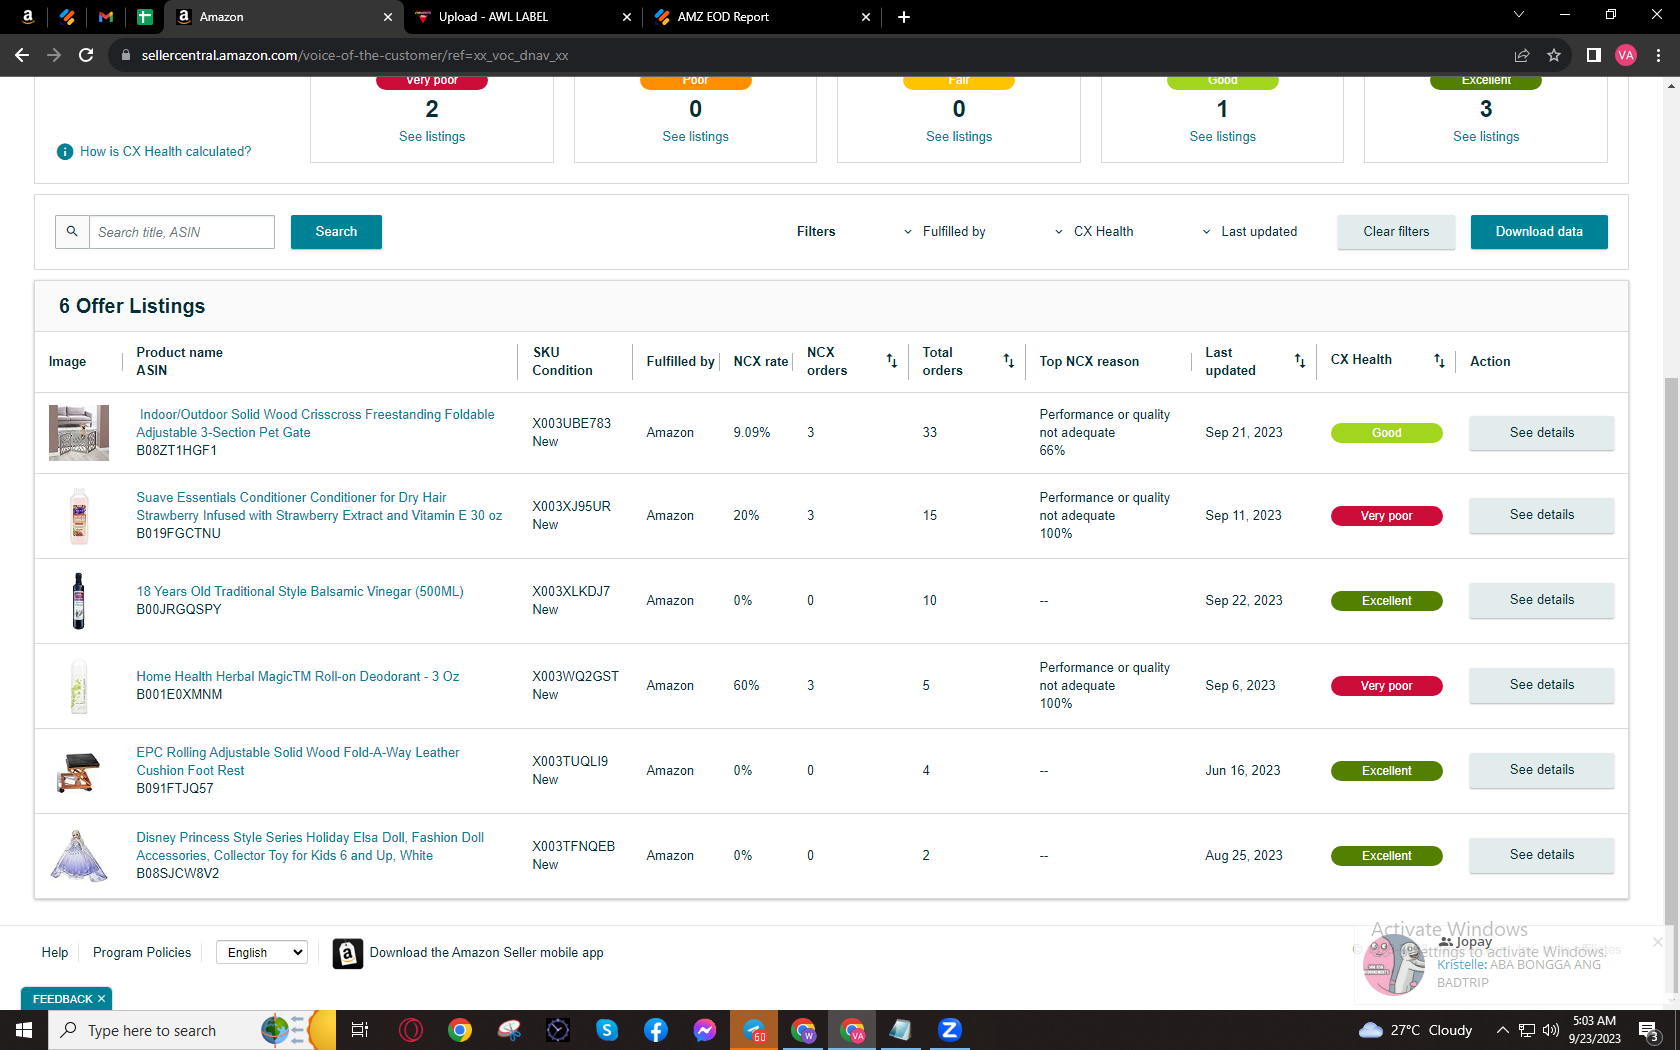Open the share page icon in address bar

click(1522, 55)
